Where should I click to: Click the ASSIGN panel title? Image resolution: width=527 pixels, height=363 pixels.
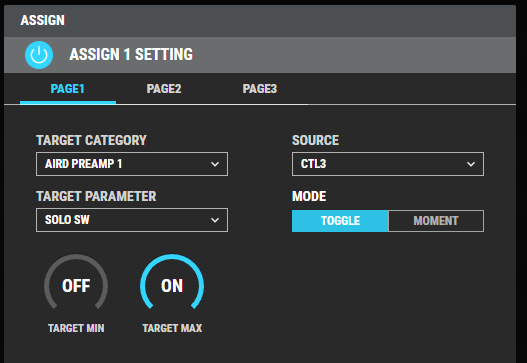click(43, 21)
